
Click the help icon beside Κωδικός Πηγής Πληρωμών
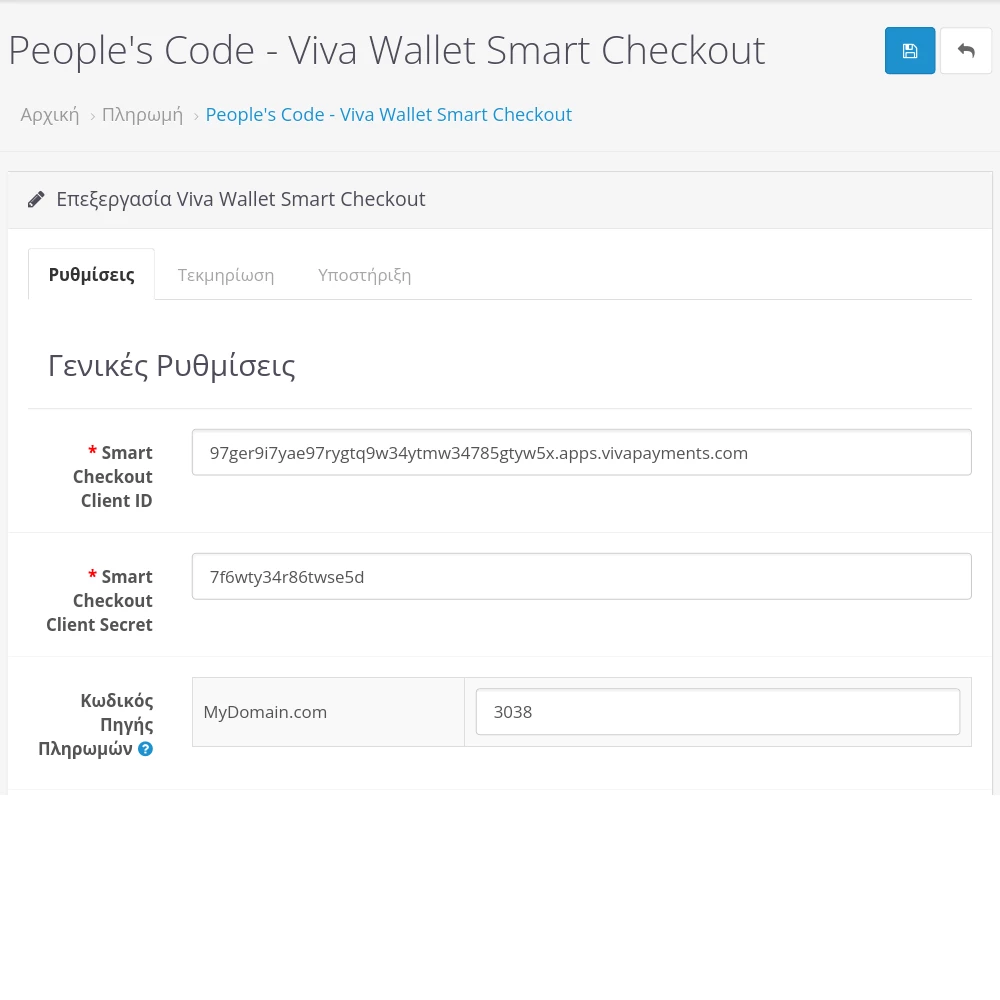click(x=145, y=748)
